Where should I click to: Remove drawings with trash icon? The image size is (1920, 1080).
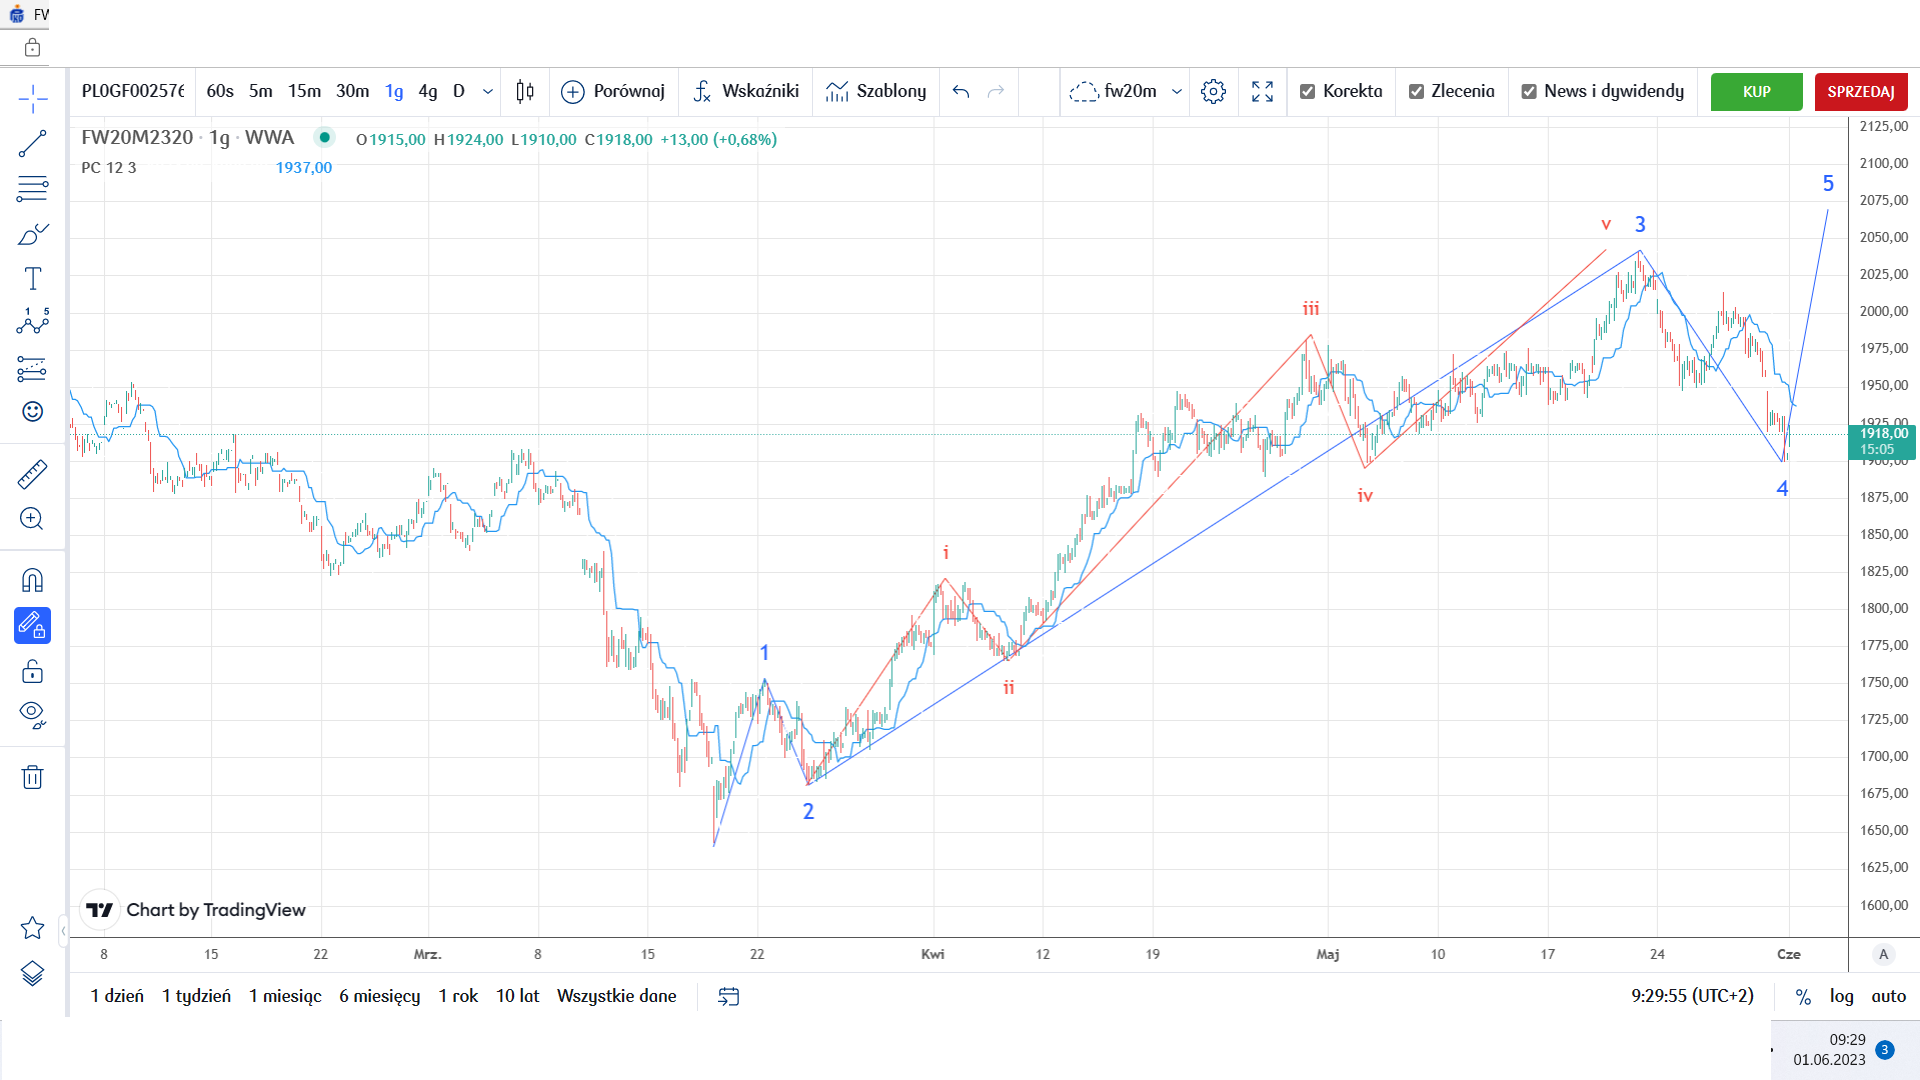click(32, 777)
